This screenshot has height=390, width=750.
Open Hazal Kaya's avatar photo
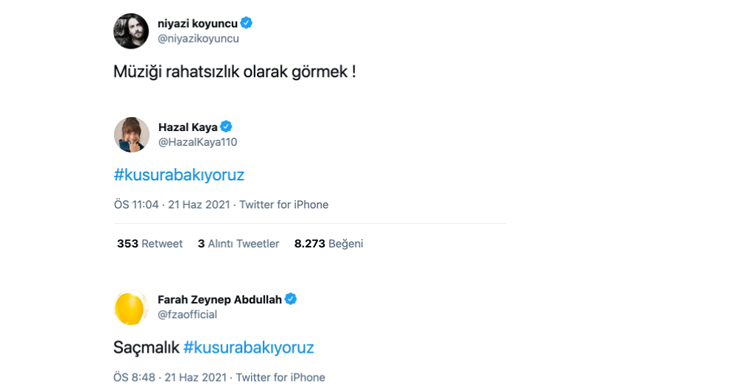pyautogui.click(x=132, y=135)
